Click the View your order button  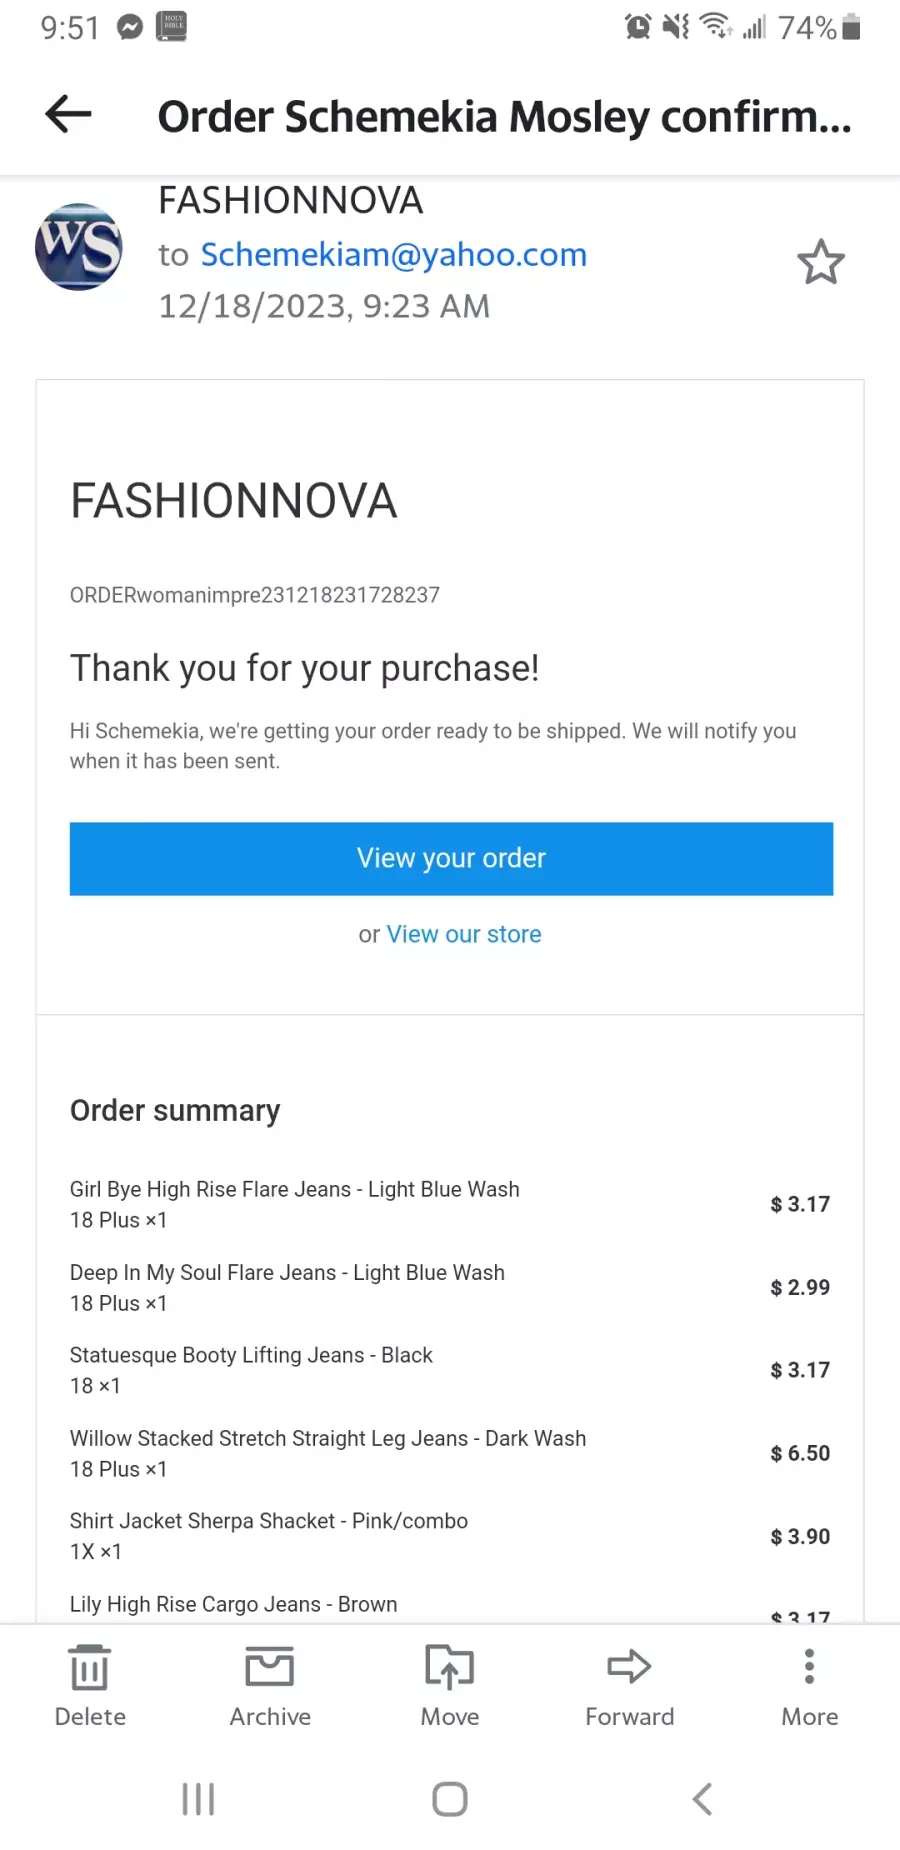(451, 858)
